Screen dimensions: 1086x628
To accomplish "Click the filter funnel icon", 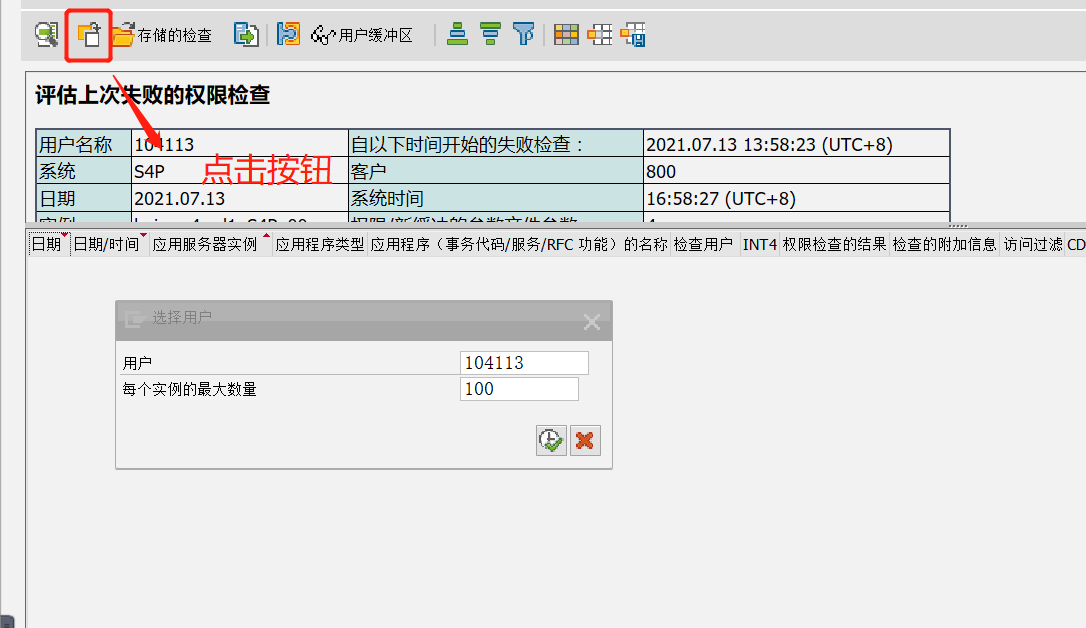I will point(523,33).
